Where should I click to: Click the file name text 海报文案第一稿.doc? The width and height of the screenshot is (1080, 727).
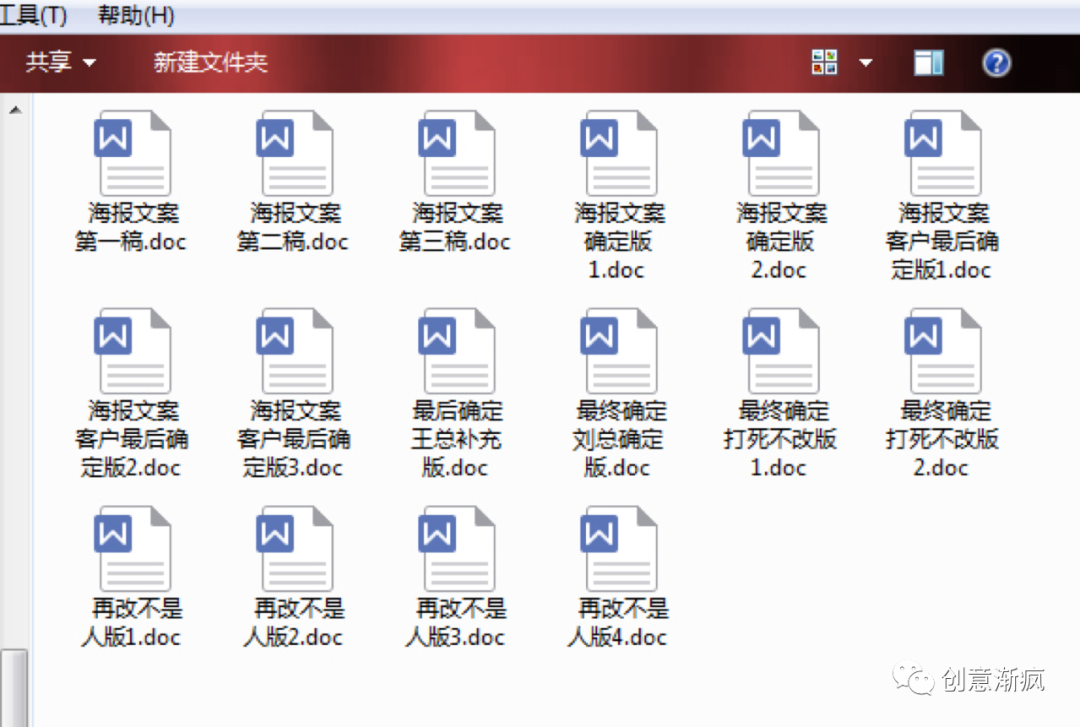coord(131,227)
